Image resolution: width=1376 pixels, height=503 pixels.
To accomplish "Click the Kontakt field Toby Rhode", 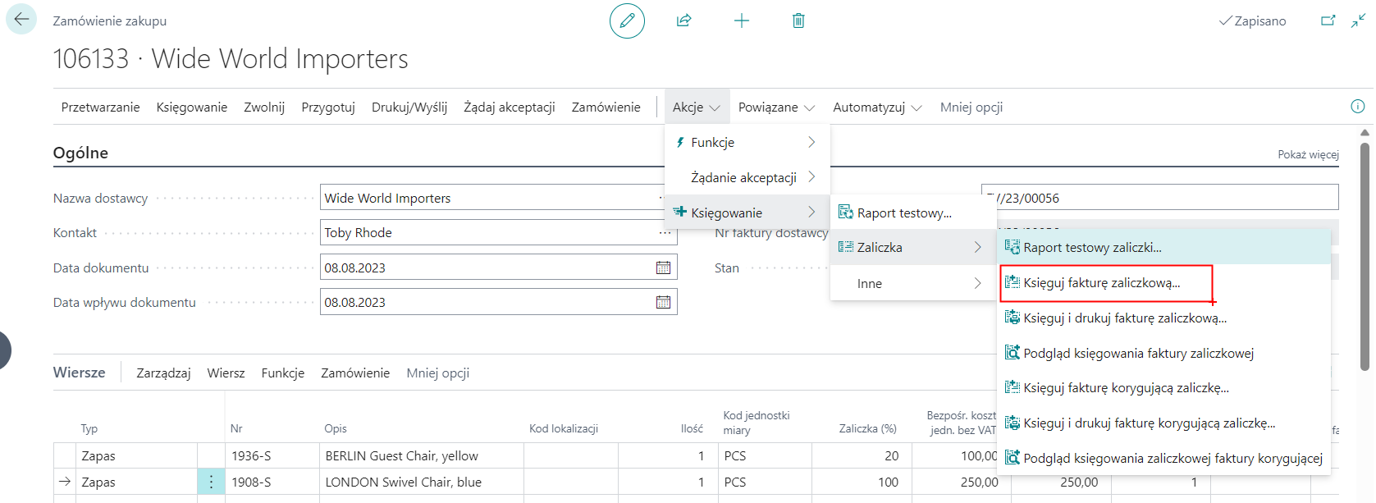I will [485, 233].
